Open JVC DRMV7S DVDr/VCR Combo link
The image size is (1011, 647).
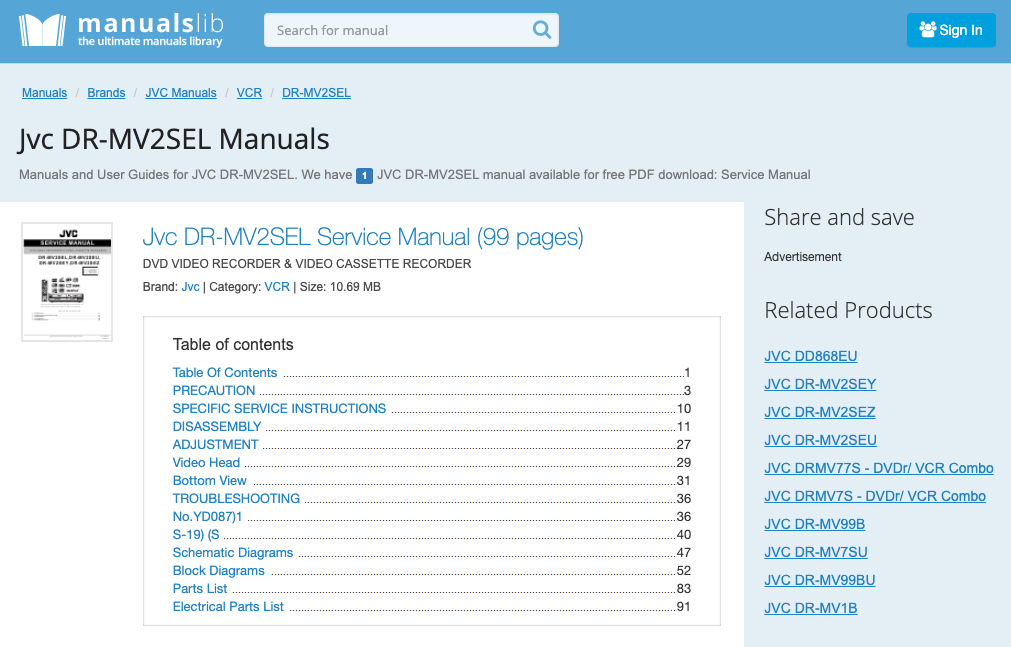(875, 497)
